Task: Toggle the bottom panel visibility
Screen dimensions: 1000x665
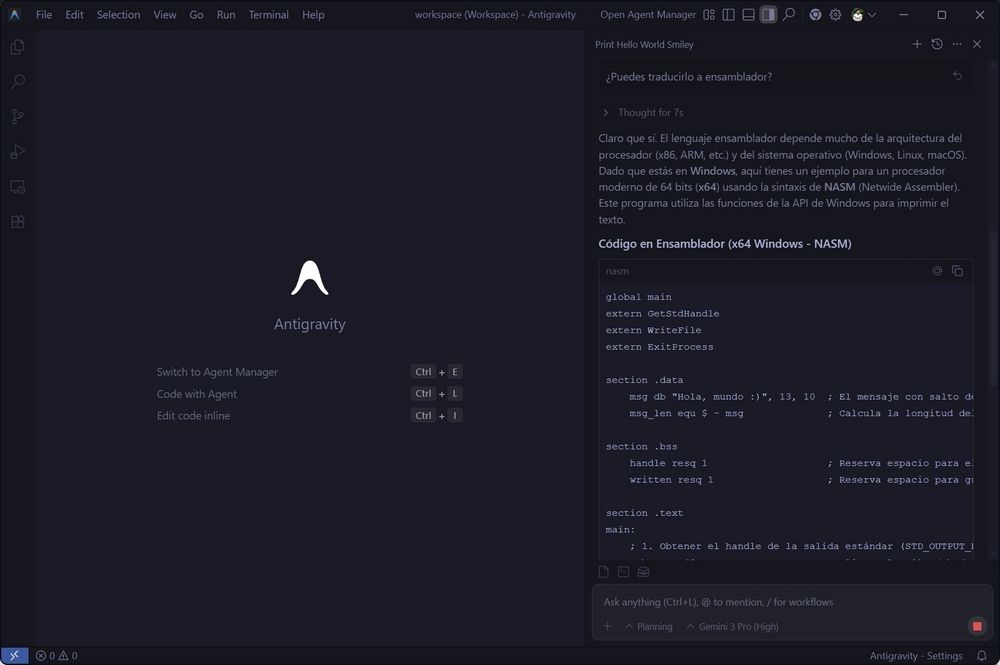Action: [x=748, y=15]
